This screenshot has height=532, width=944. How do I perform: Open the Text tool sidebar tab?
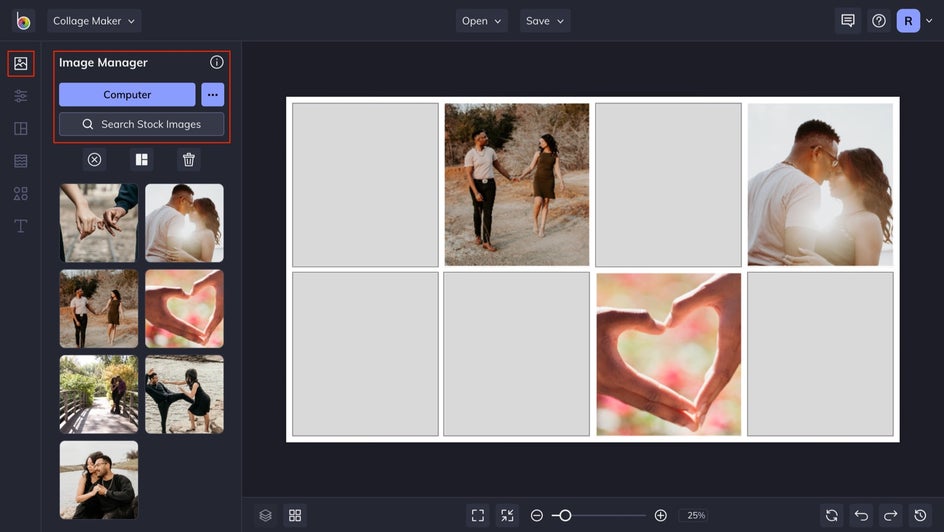(x=20, y=226)
